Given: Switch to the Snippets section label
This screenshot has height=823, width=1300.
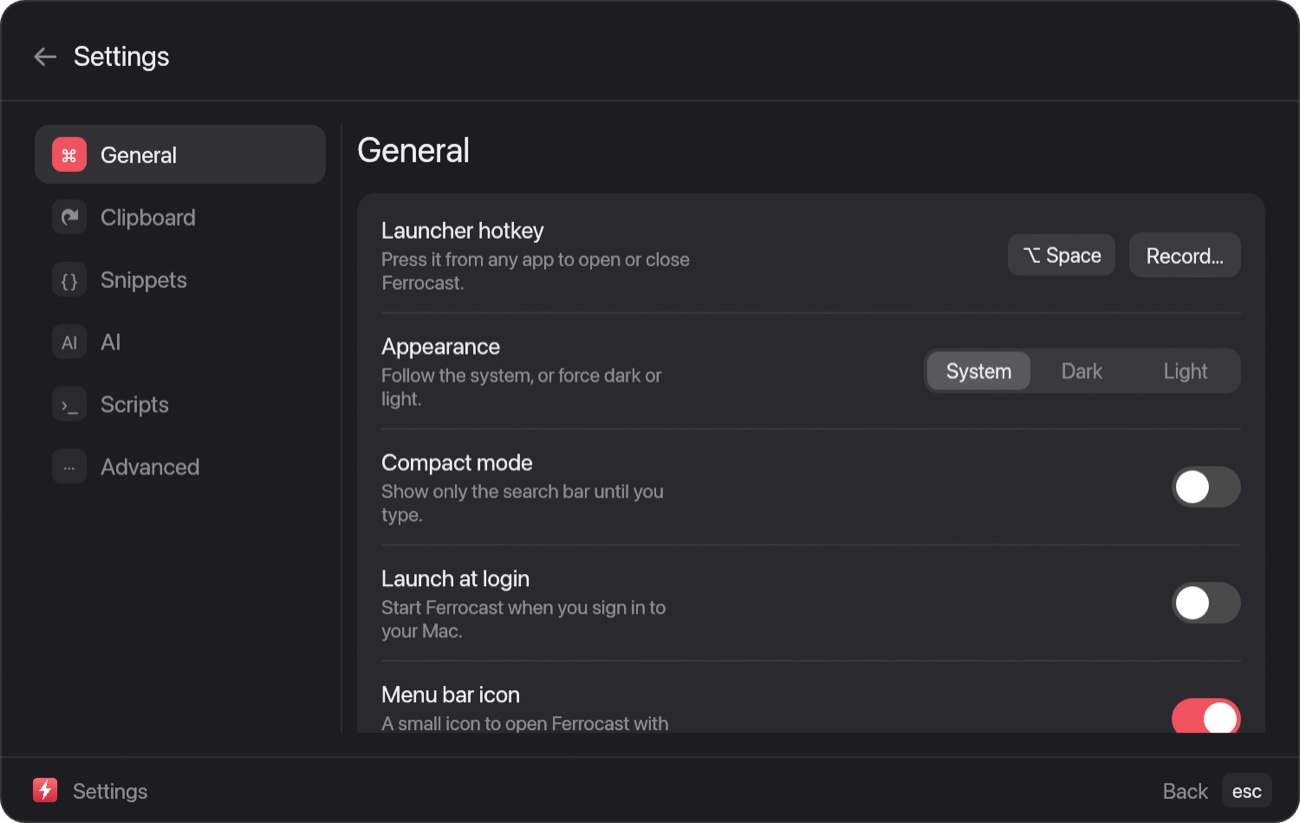Looking at the screenshot, I should [x=144, y=280].
